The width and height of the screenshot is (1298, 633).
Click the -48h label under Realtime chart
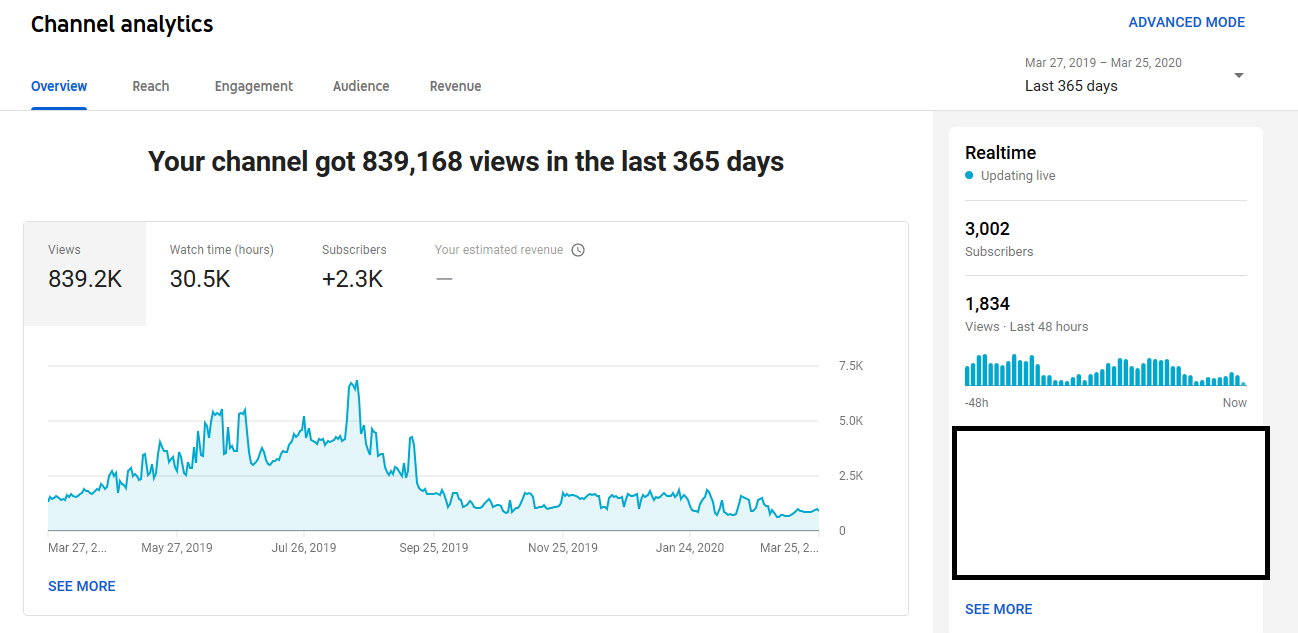click(x=977, y=403)
